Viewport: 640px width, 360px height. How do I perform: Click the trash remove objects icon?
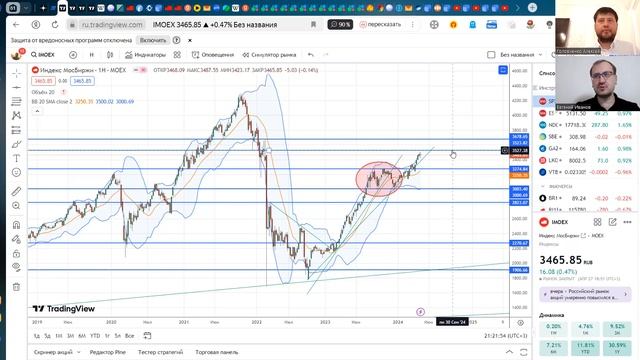[x=16, y=287]
